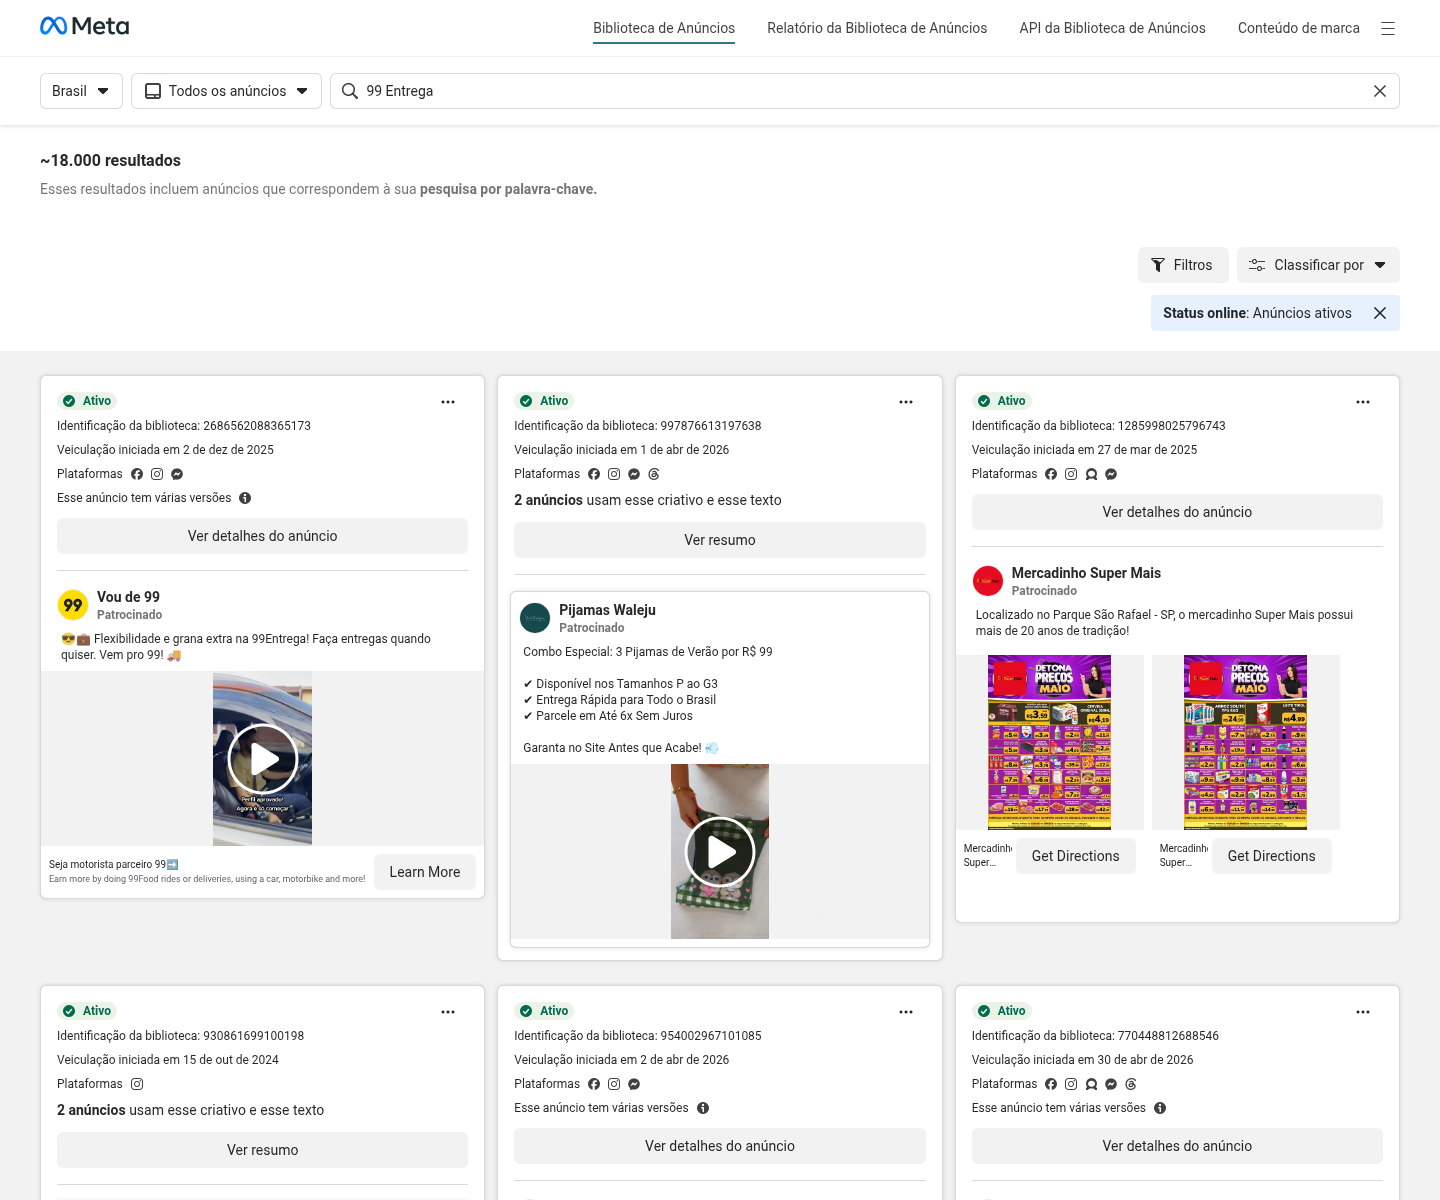View ad details for Mercadinho Super Mais
Viewport: 1440px width, 1200px height.
[x=1177, y=512]
